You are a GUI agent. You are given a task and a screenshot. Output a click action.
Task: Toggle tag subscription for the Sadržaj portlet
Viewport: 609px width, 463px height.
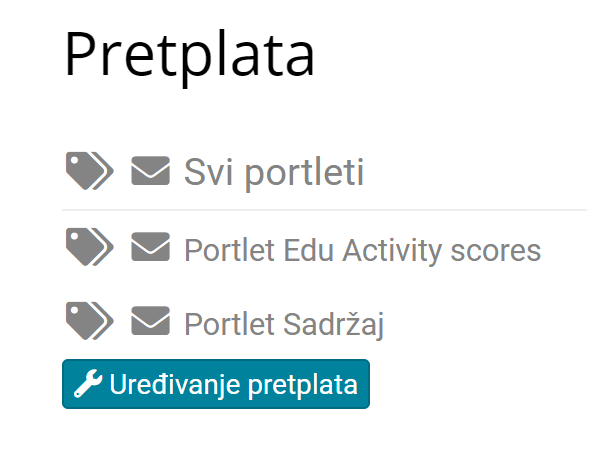click(90, 321)
